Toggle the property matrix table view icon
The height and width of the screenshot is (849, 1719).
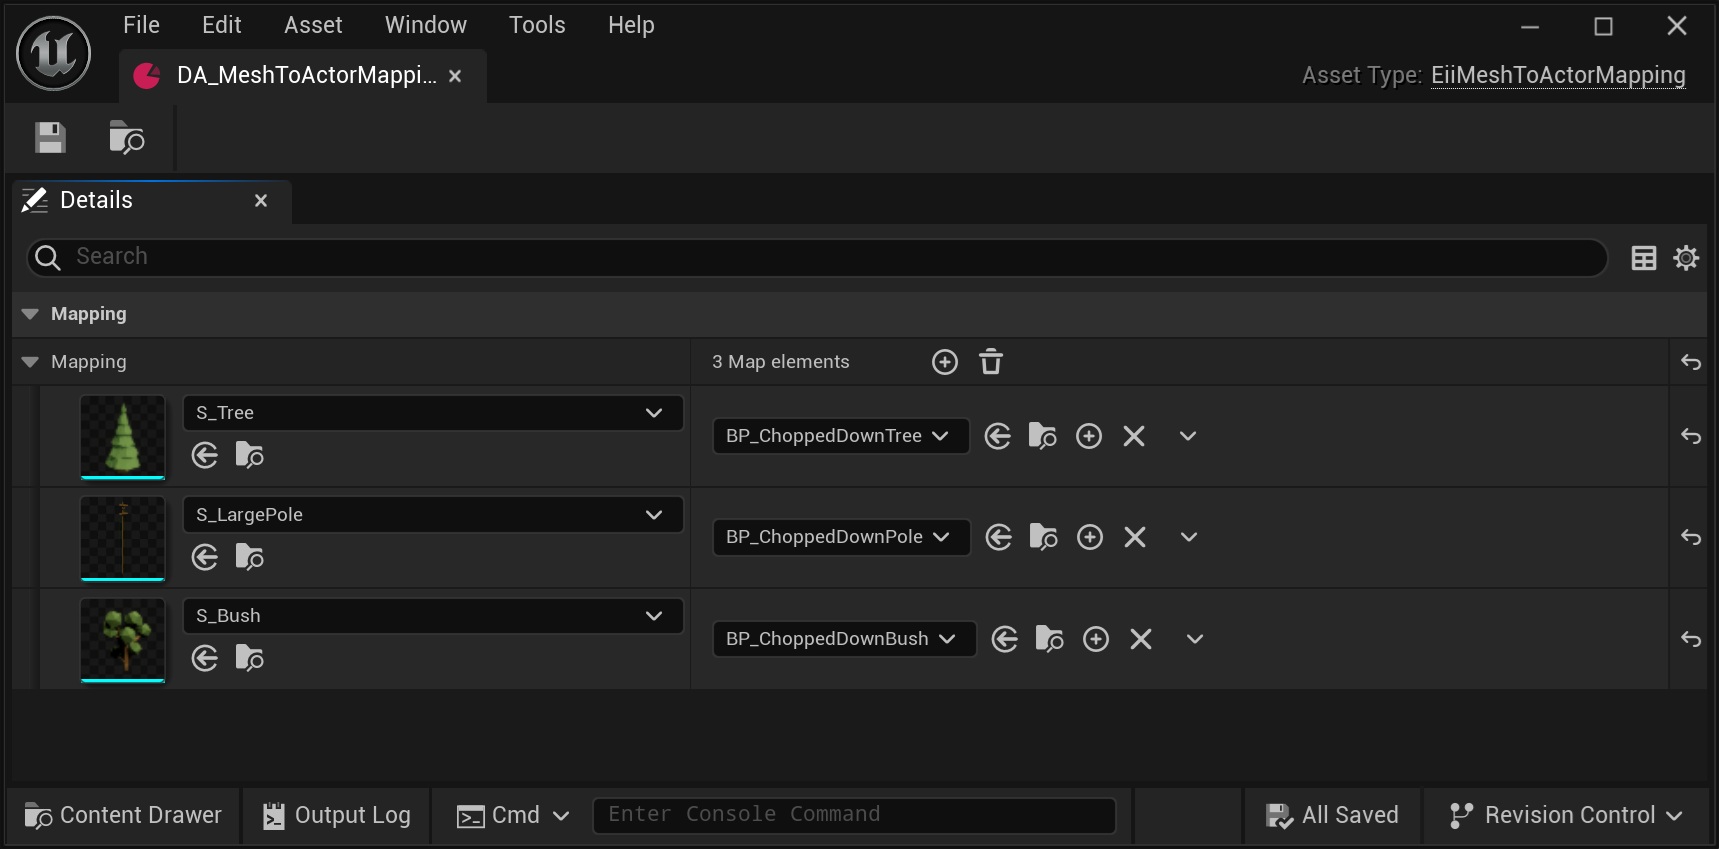tap(1643, 258)
